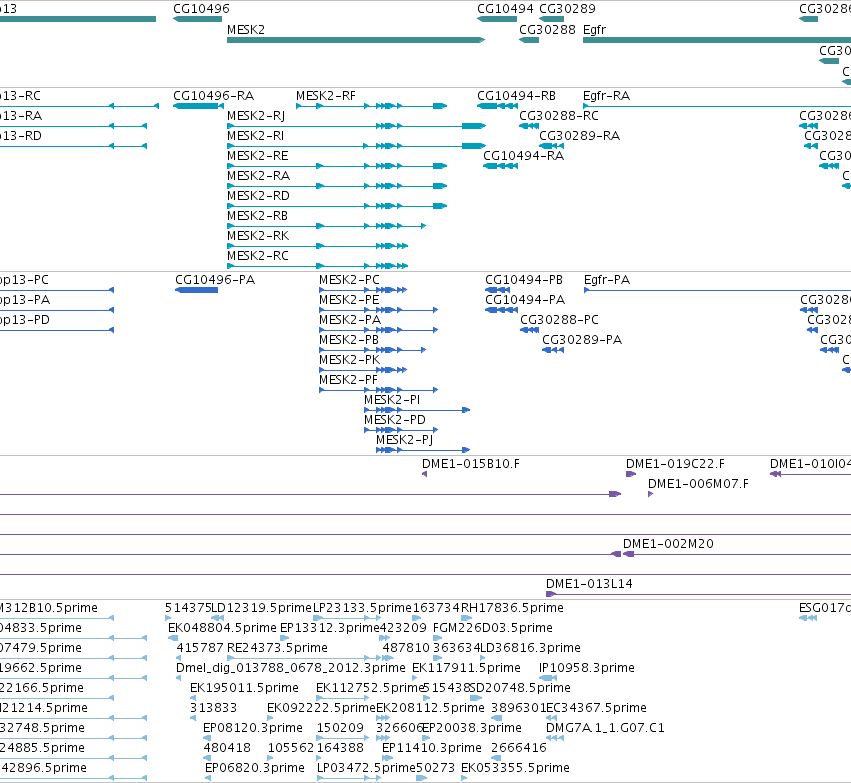The height and width of the screenshot is (783, 851).
Task: Click the MESK2-PA protein label
Action: 350,320
